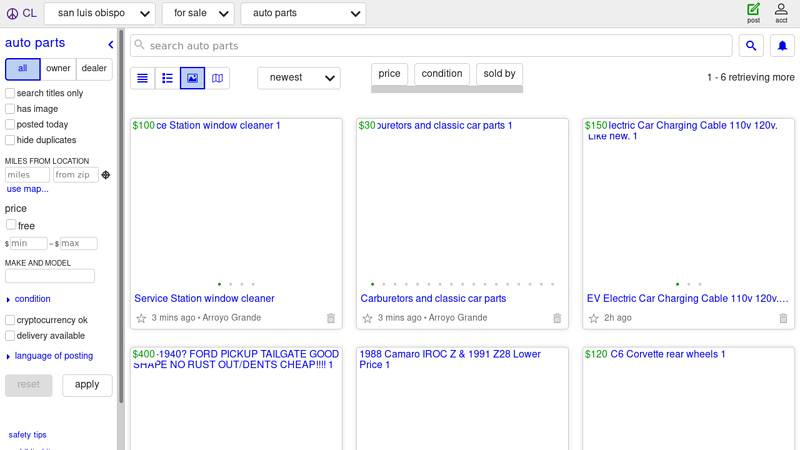800x450 pixels.
Task: Toggle cryptocurrency ok checkbox
Action: point(10,320)
